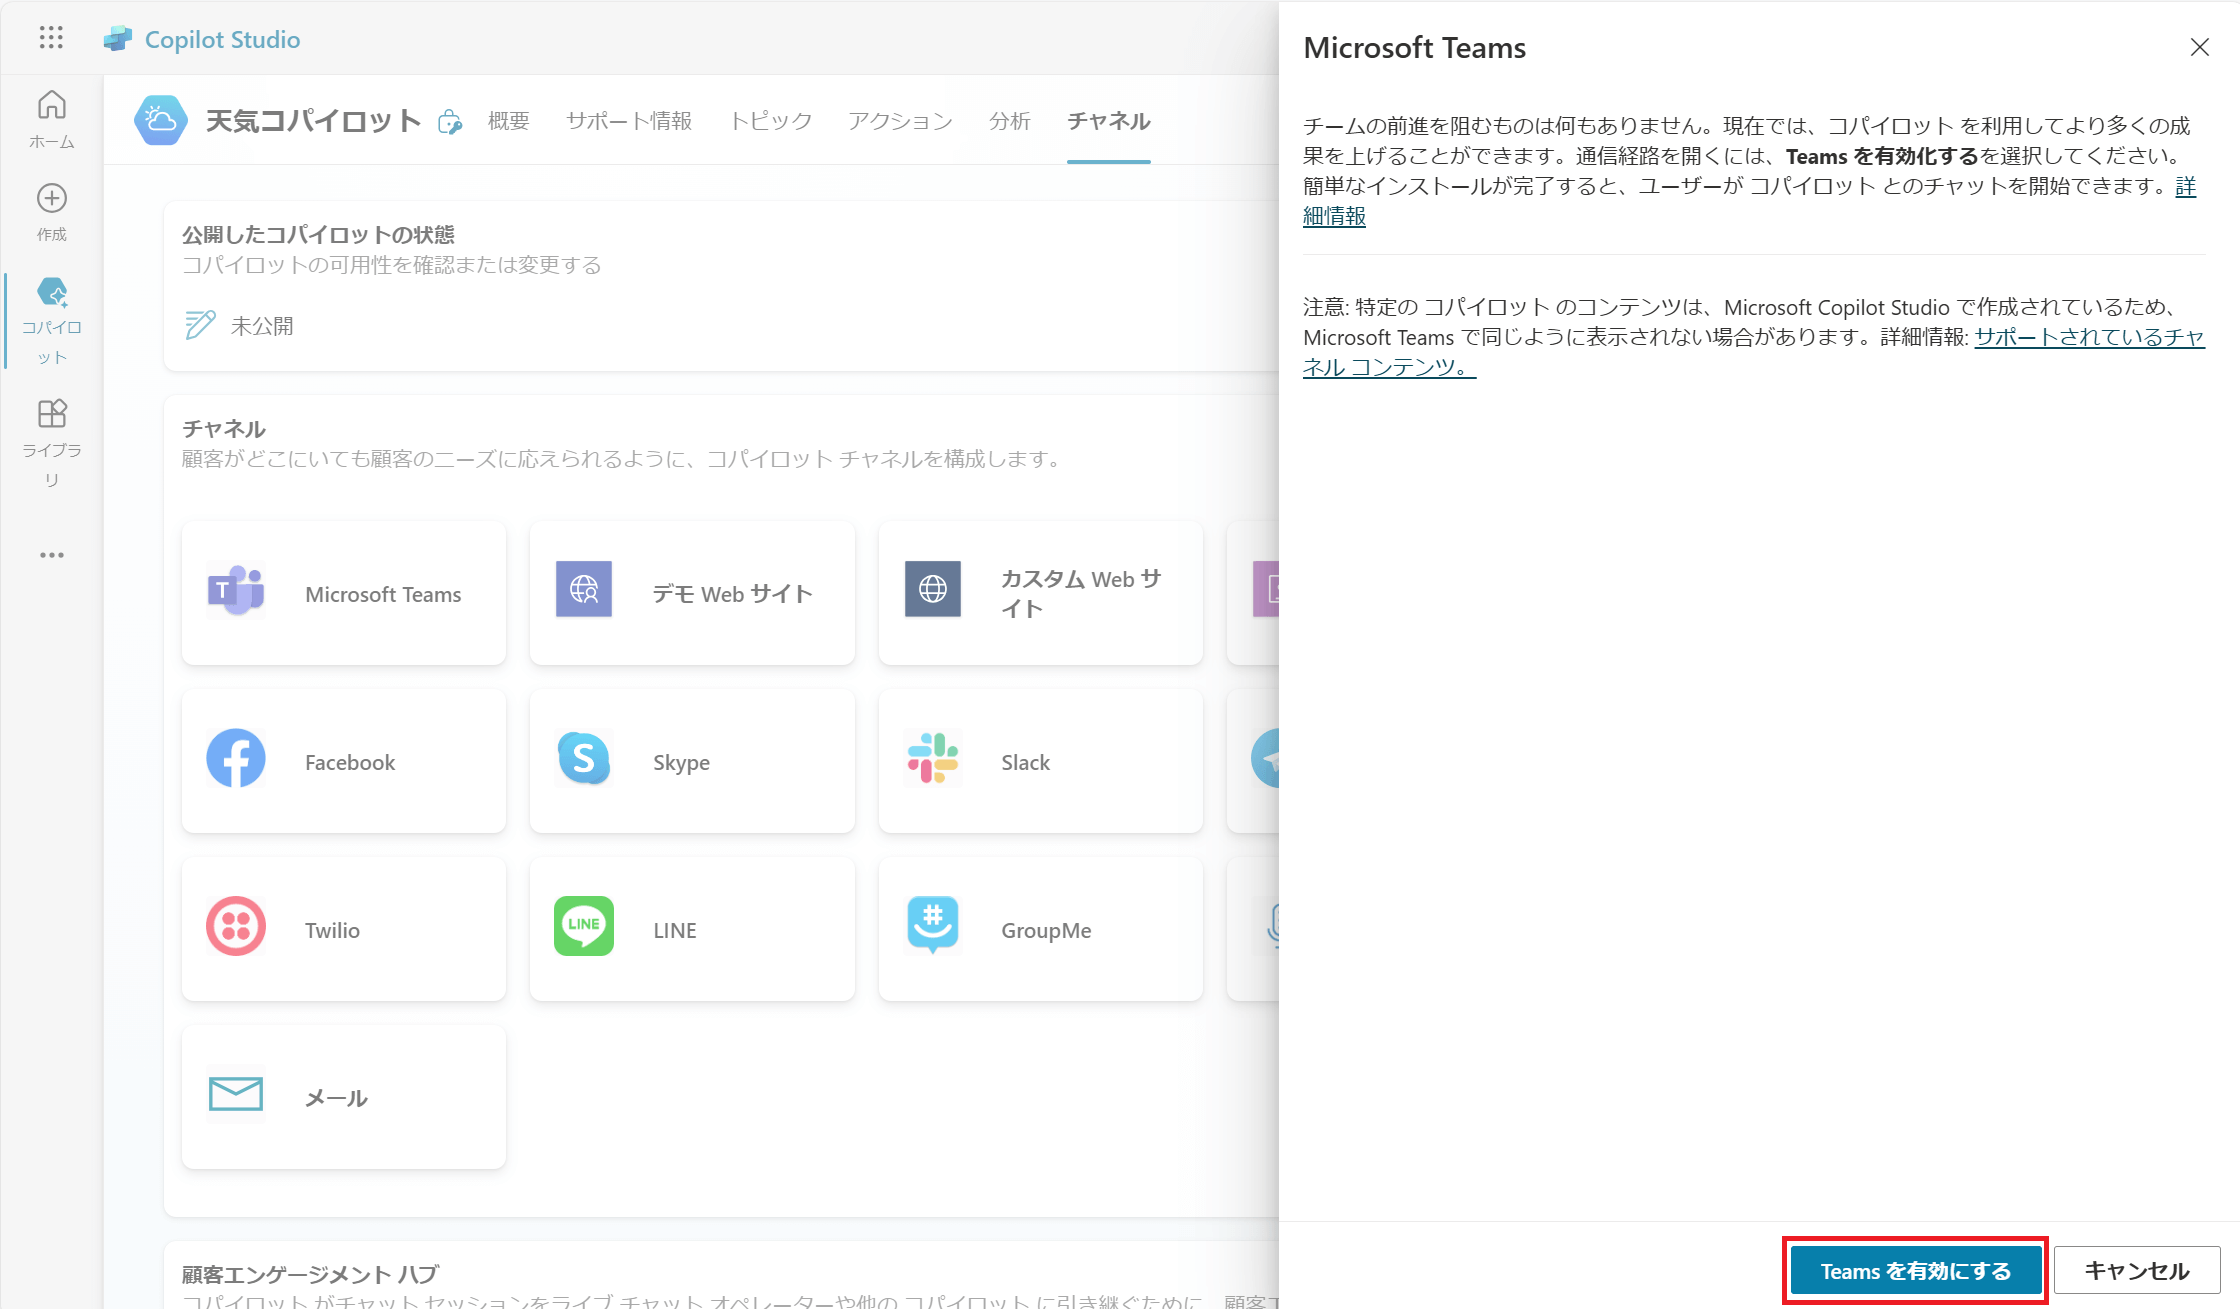Click the Teams を有効にする button
The width and height of the screenshot is (2240, 1309).
pyautogui.click(x=1915, y=1270)
